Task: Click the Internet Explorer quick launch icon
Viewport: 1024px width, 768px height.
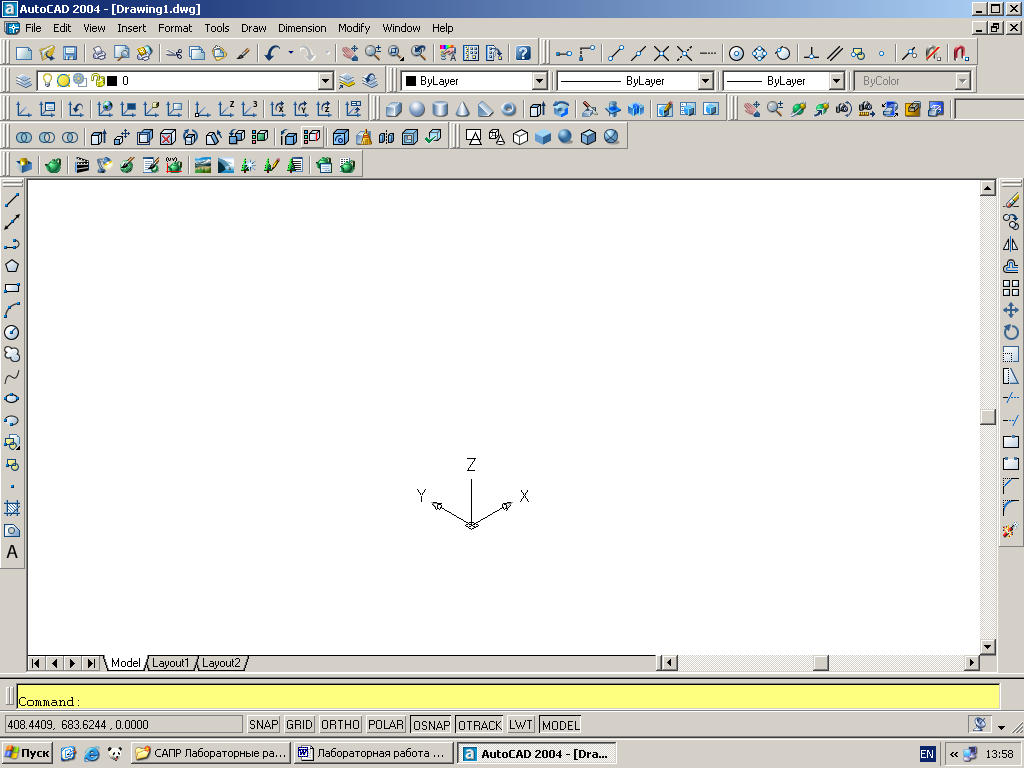Action: point(91,754)
